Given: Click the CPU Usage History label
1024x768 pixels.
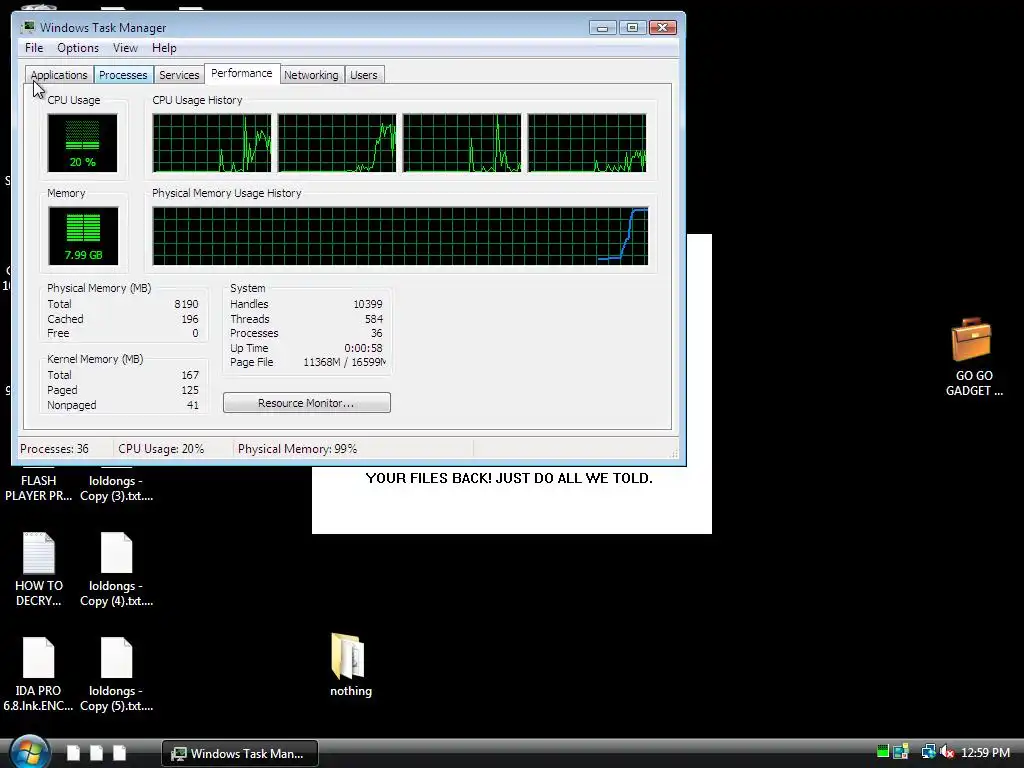Looking at the screenshot, I should [x=197, y=100].
